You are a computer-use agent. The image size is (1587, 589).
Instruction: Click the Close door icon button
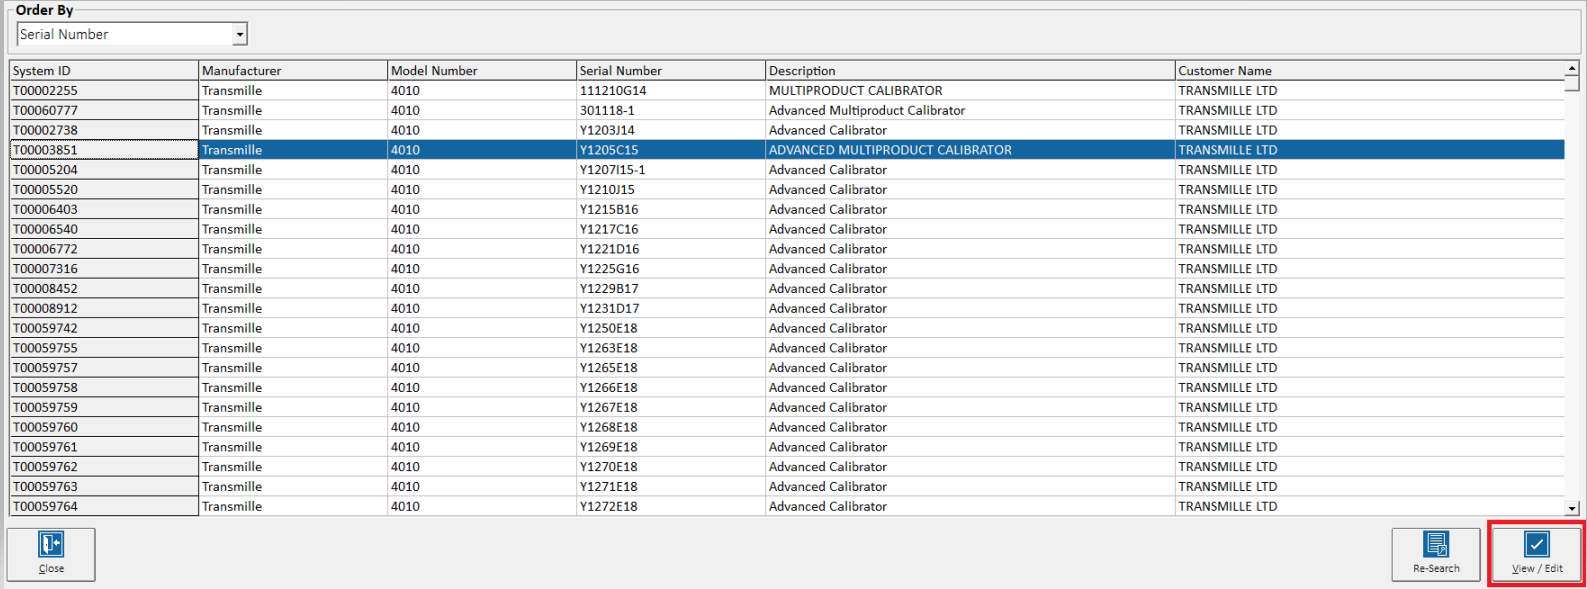coord(51,554)
